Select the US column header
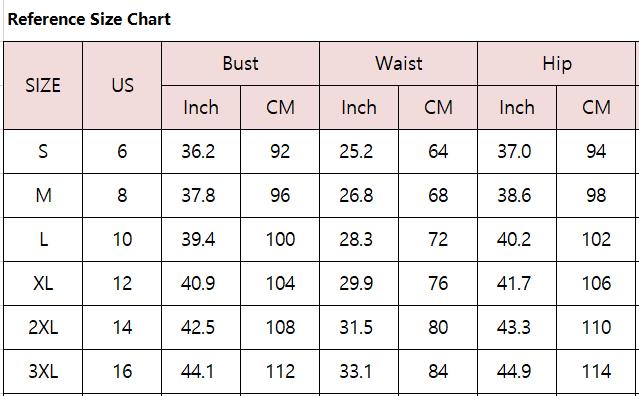 pyautogui.click(x=122, y=86)
